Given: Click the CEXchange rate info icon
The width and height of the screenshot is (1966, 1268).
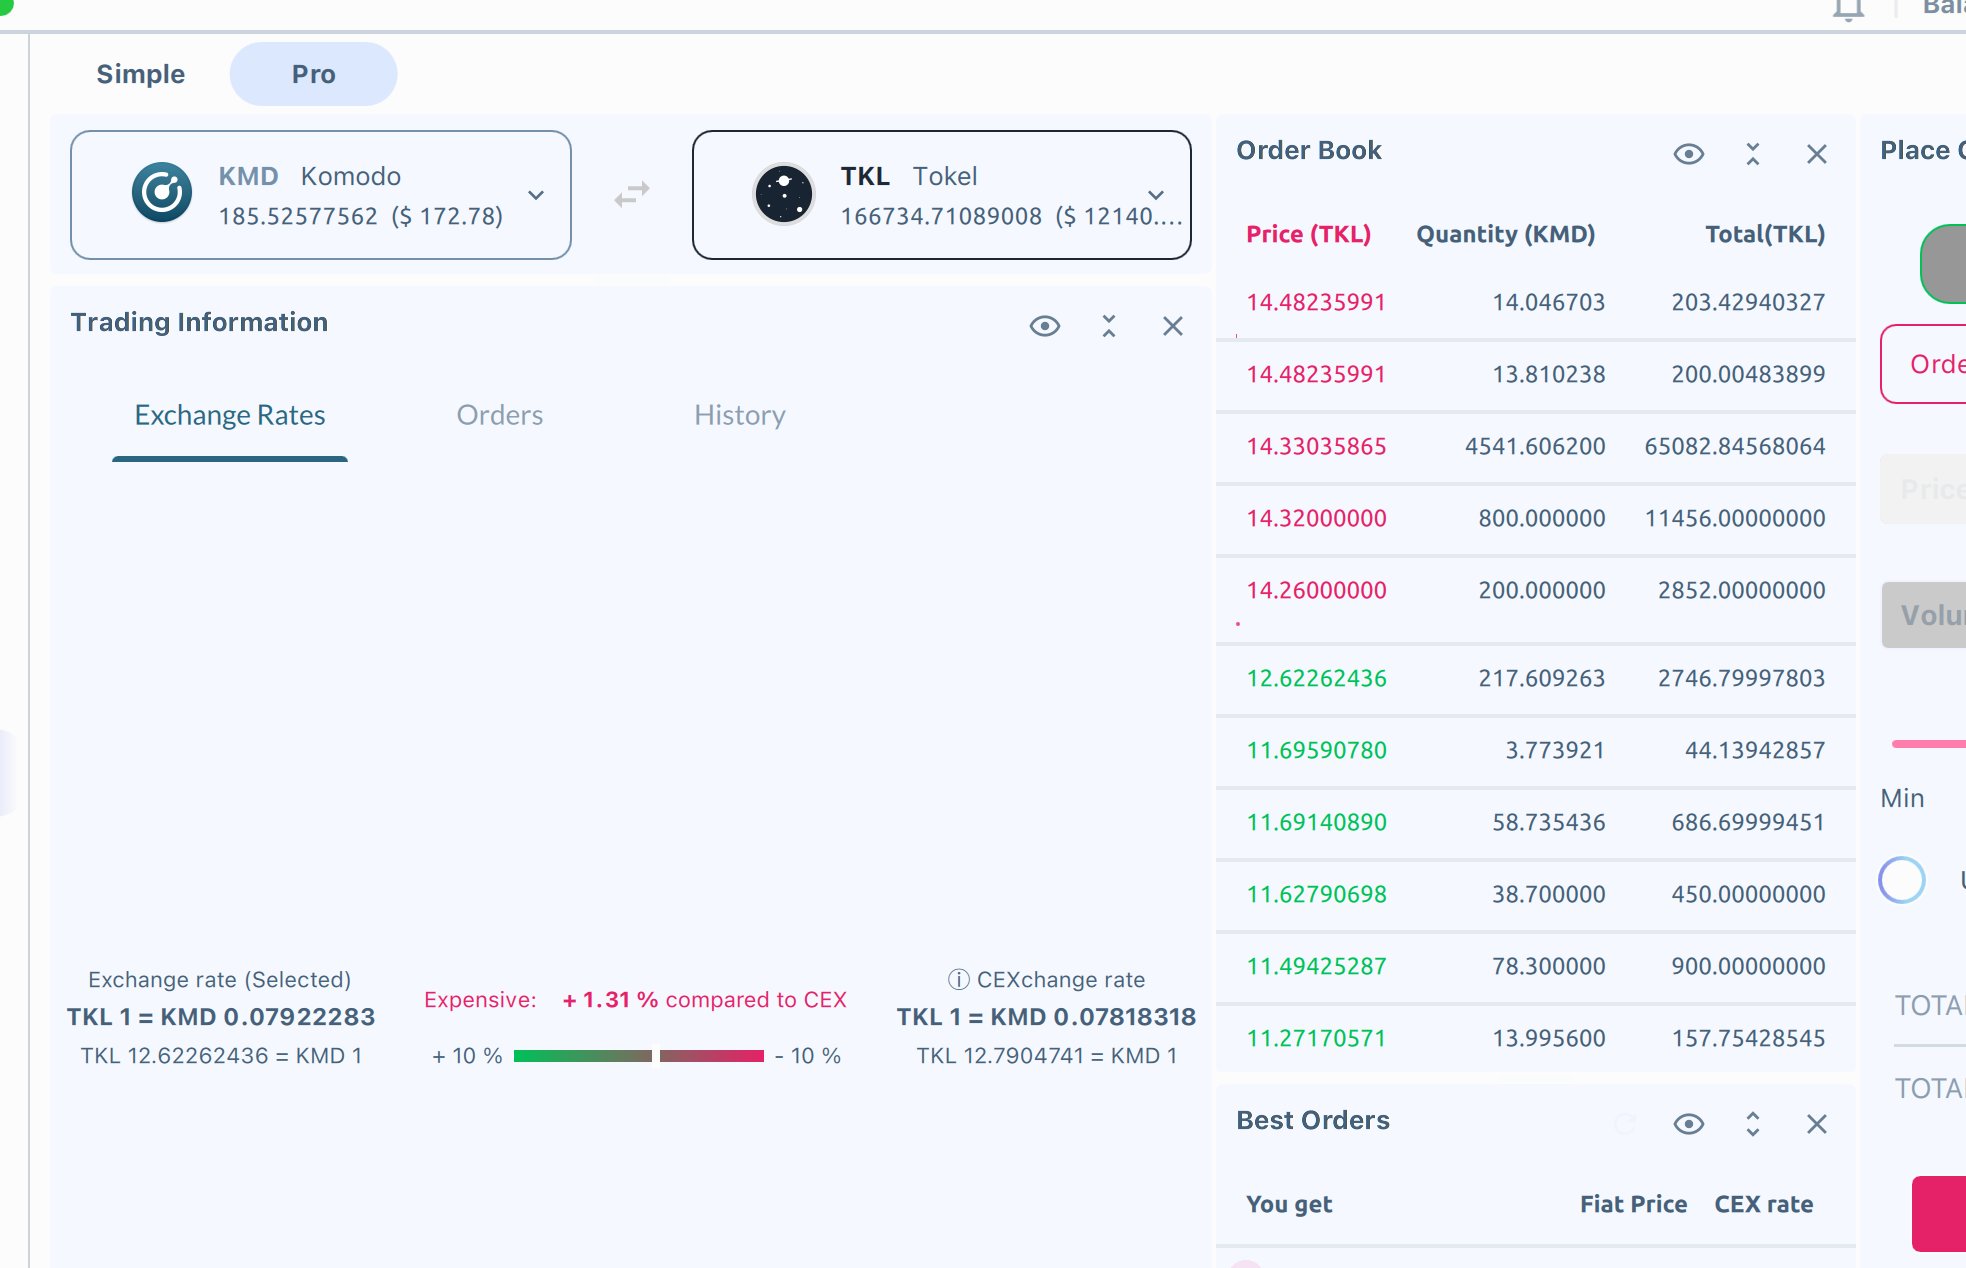Looking at the screenshot, I should tap(957, 980).
